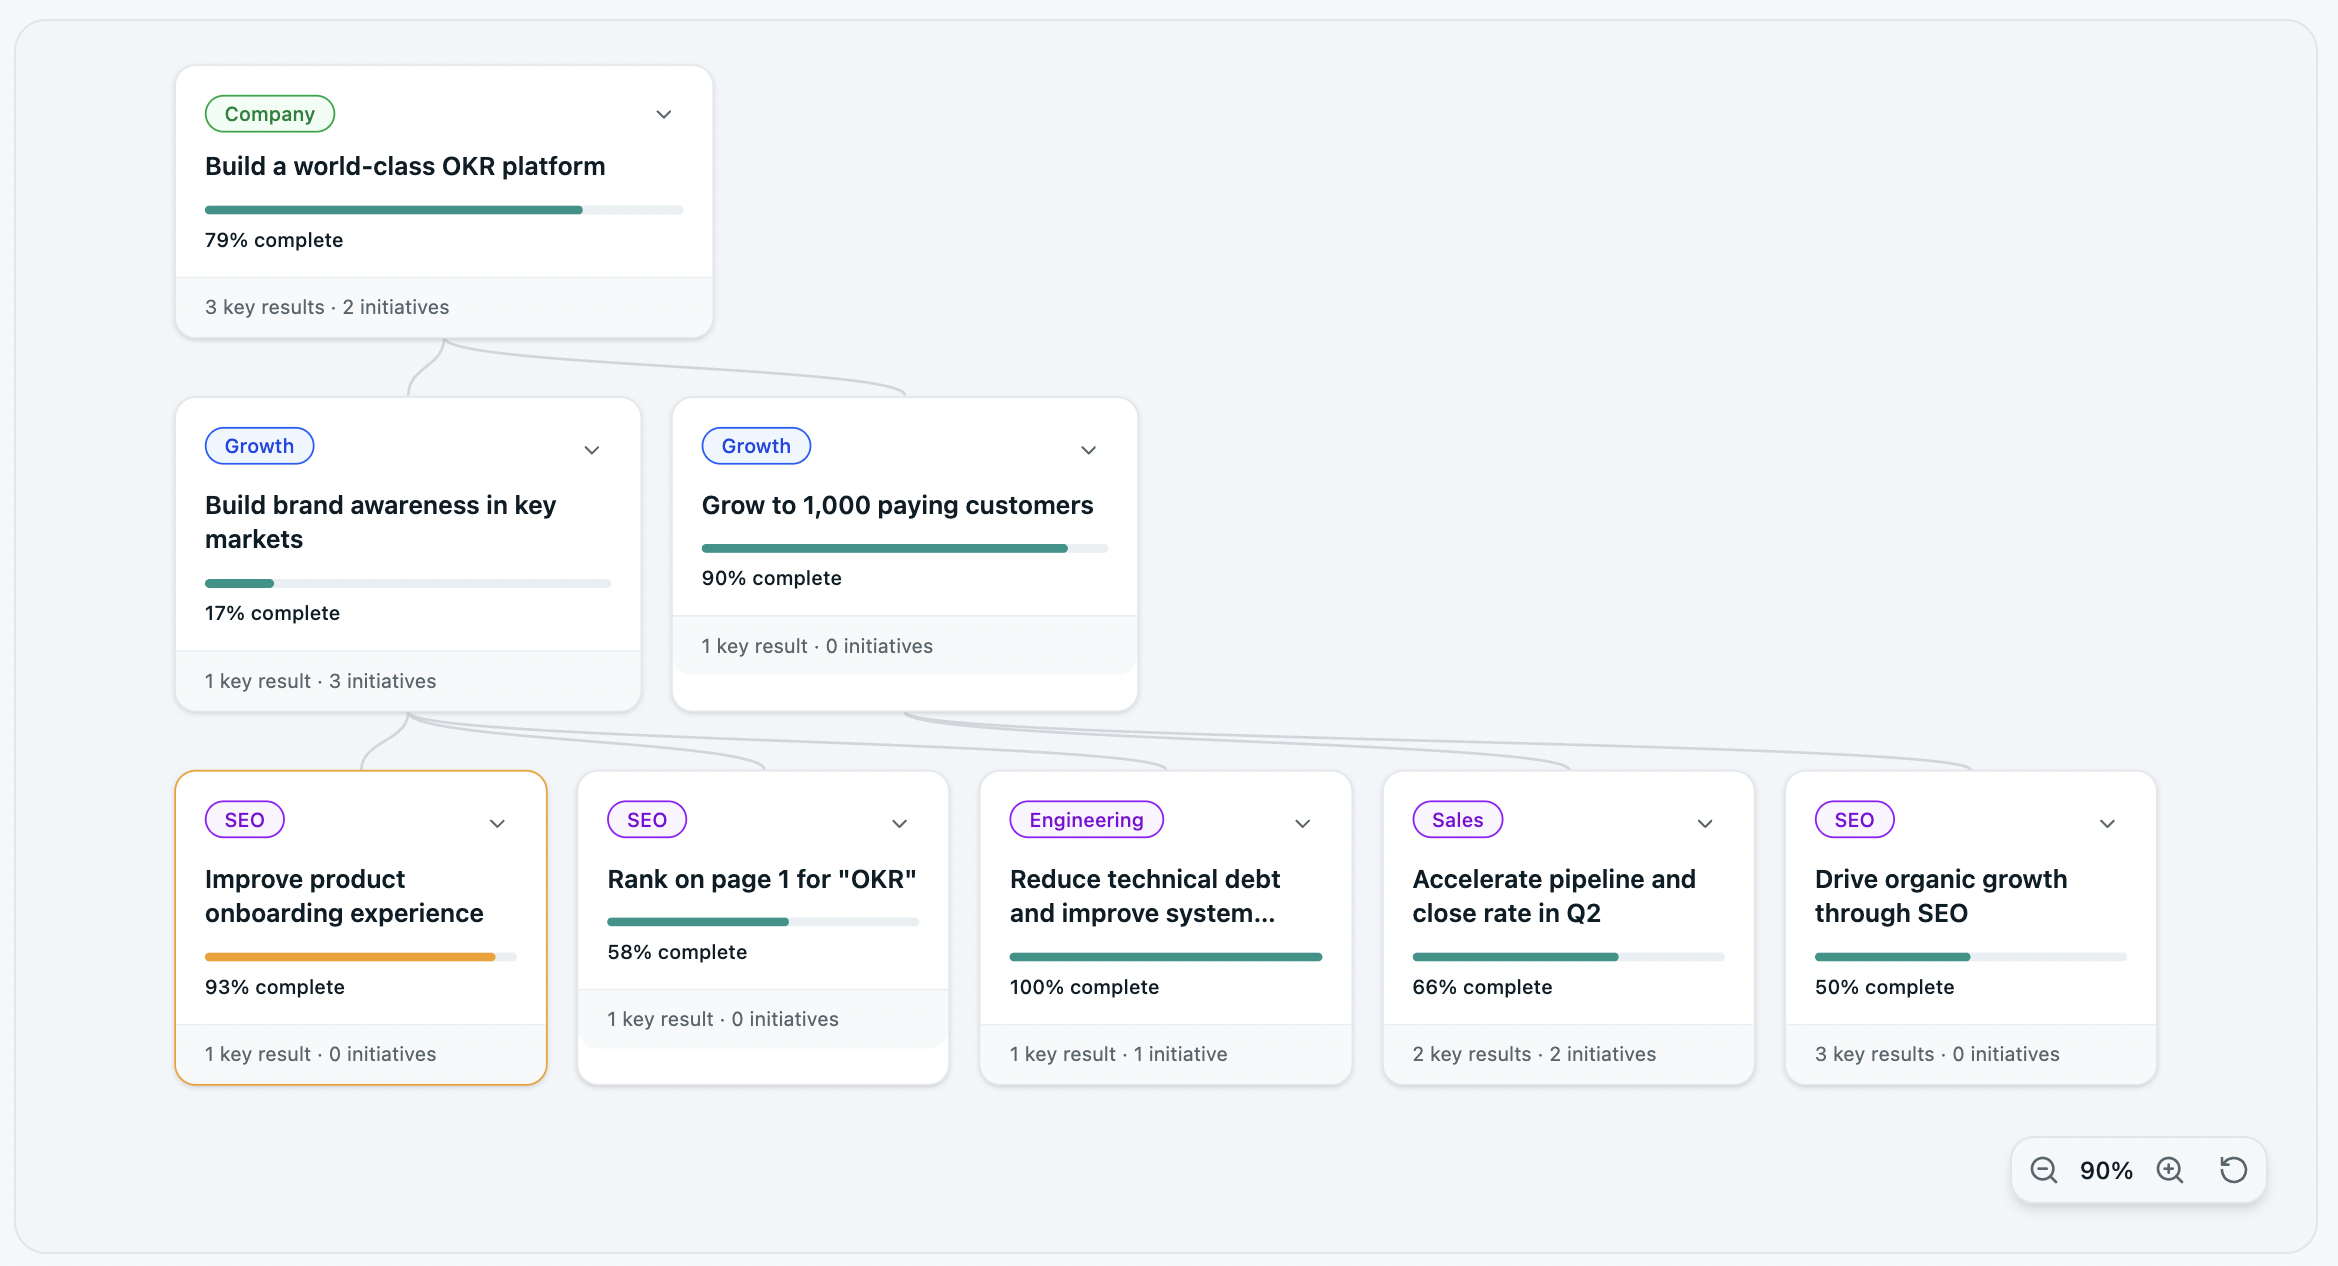Click the Engineering tag badge
This screenshot has height=1266, width=2338.
pos(1087,820)
